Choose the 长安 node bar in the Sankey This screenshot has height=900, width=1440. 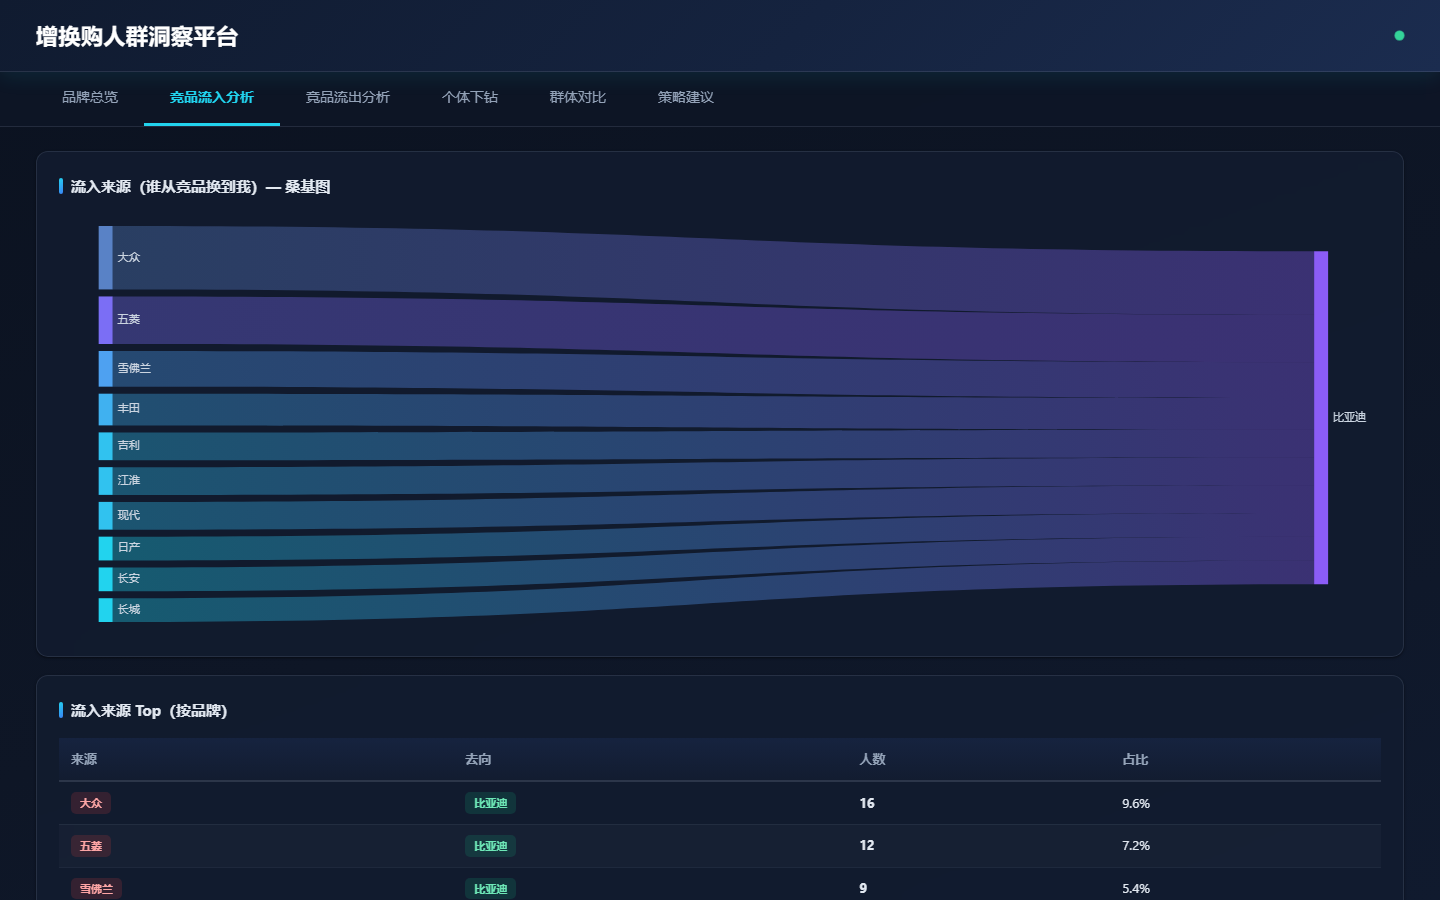tap(105, 579)
